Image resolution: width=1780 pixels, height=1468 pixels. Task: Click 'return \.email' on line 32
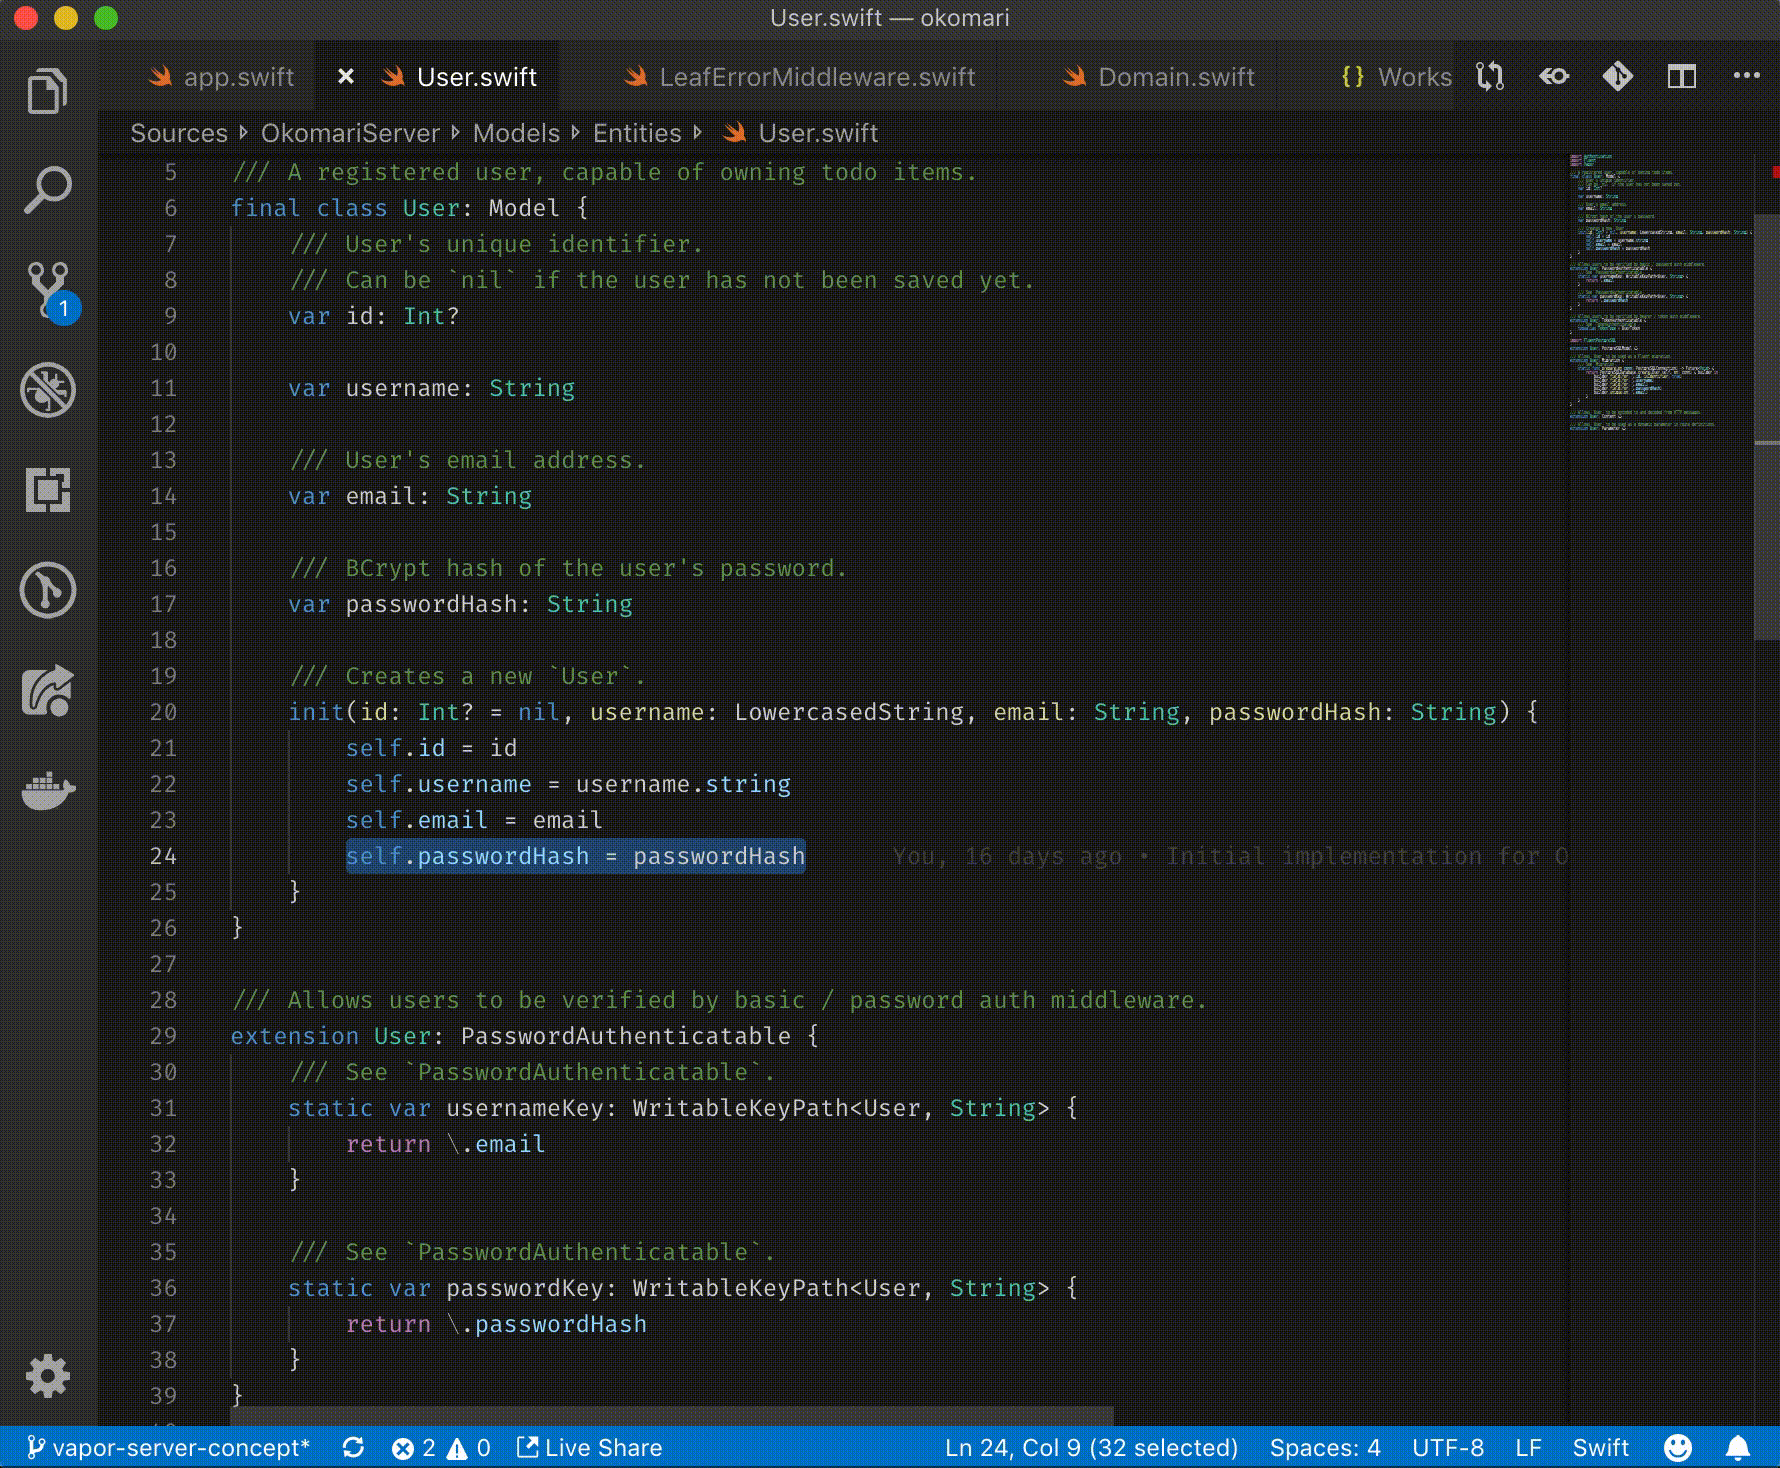pyautogui.click(x=446, y=1144)
